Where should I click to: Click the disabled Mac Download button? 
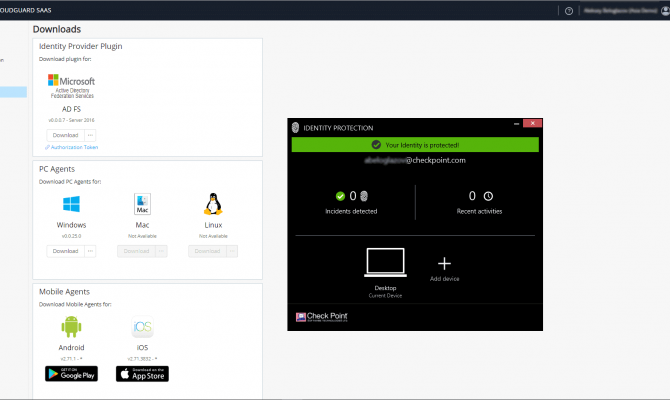click(x=136, y=251)
